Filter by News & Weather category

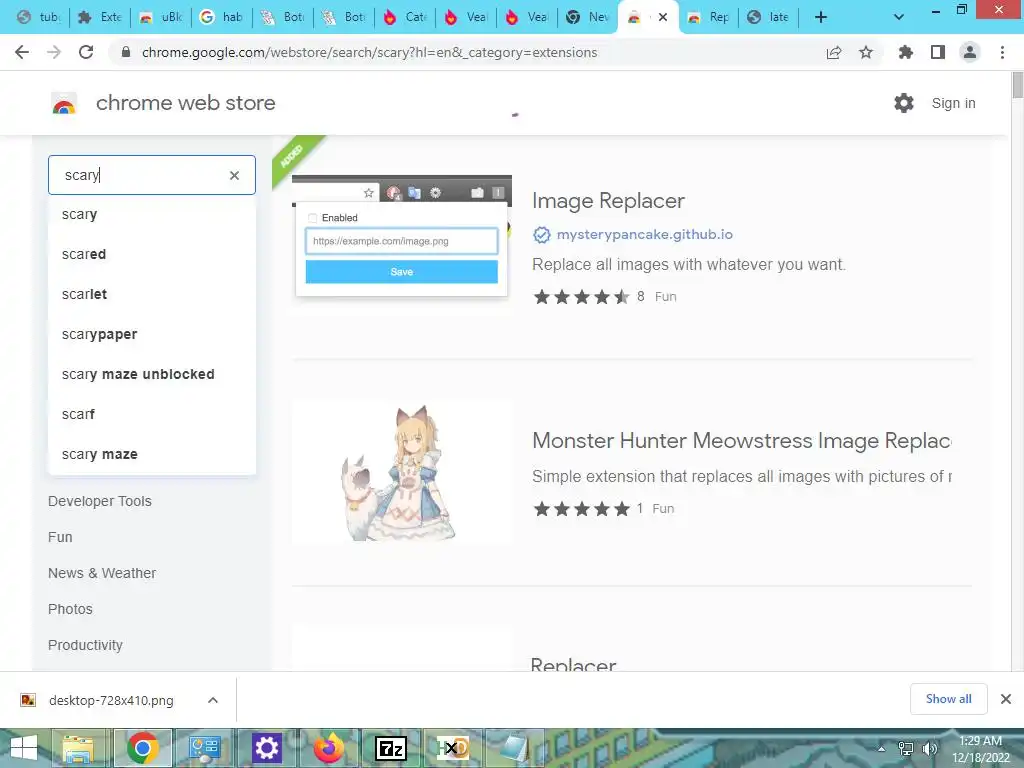tap(102, 573)
